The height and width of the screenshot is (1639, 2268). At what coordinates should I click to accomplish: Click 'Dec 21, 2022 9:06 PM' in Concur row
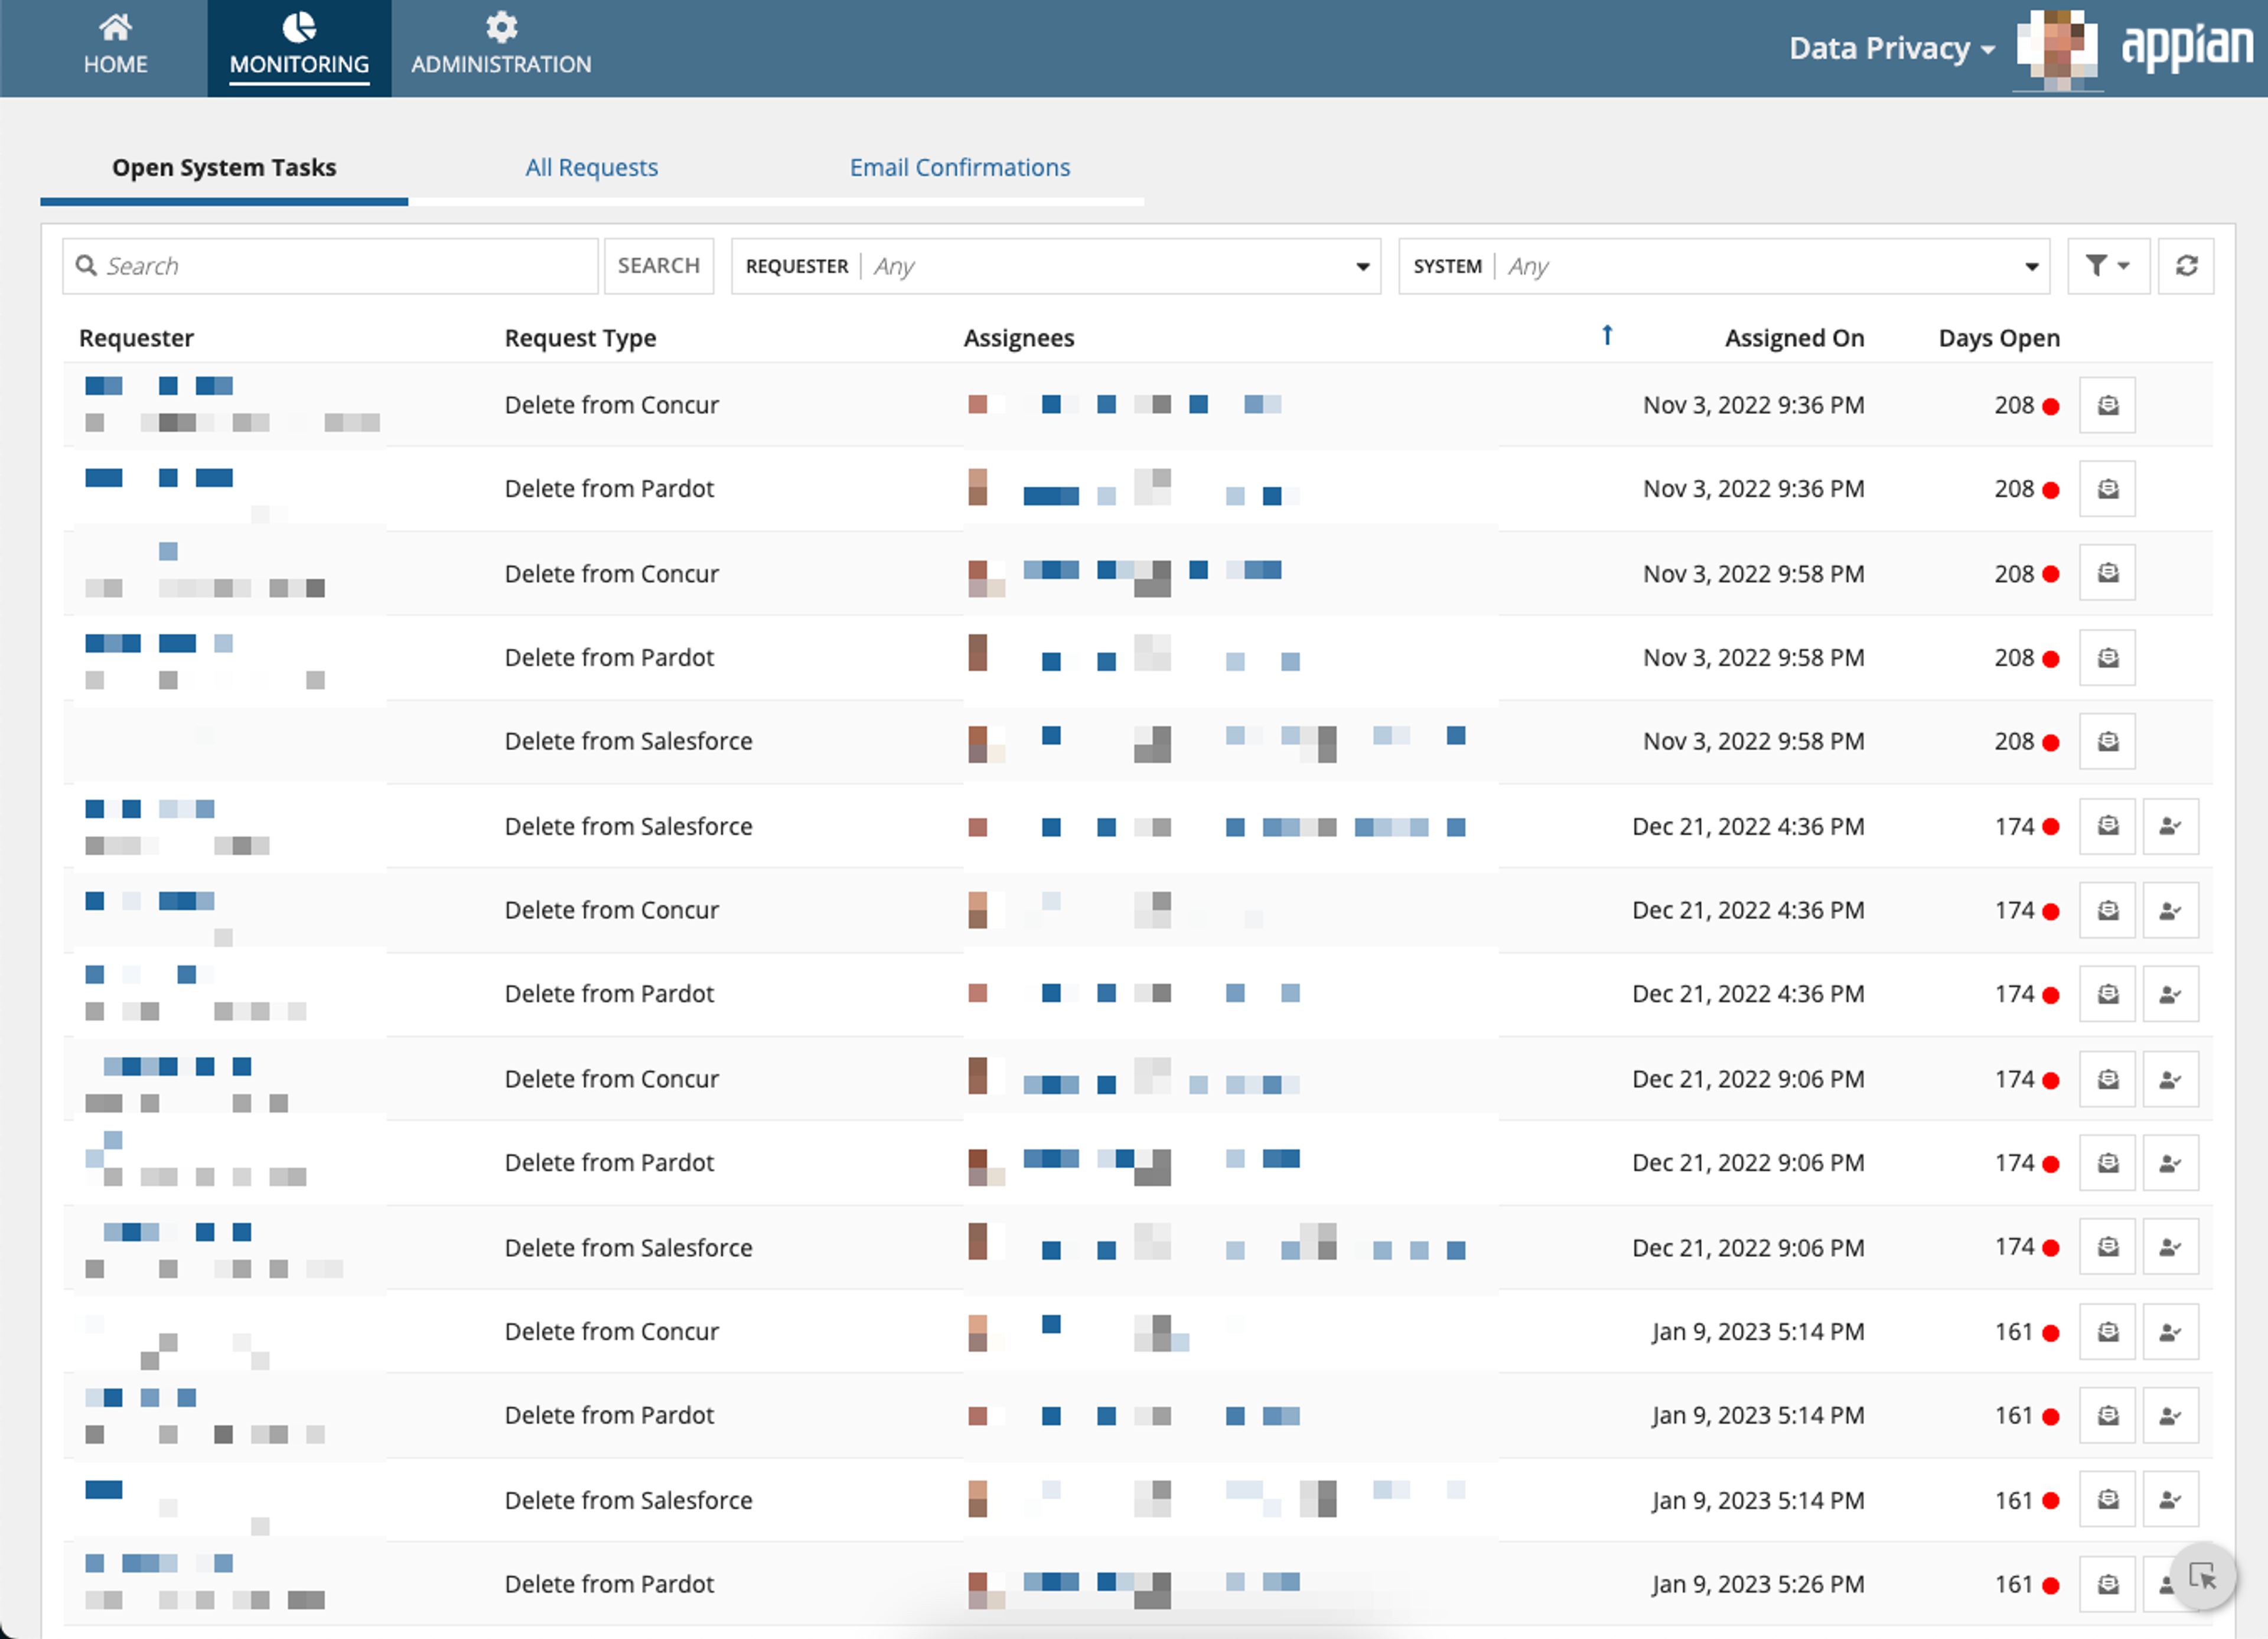pyautogui.click(x=1748, y=1079)
